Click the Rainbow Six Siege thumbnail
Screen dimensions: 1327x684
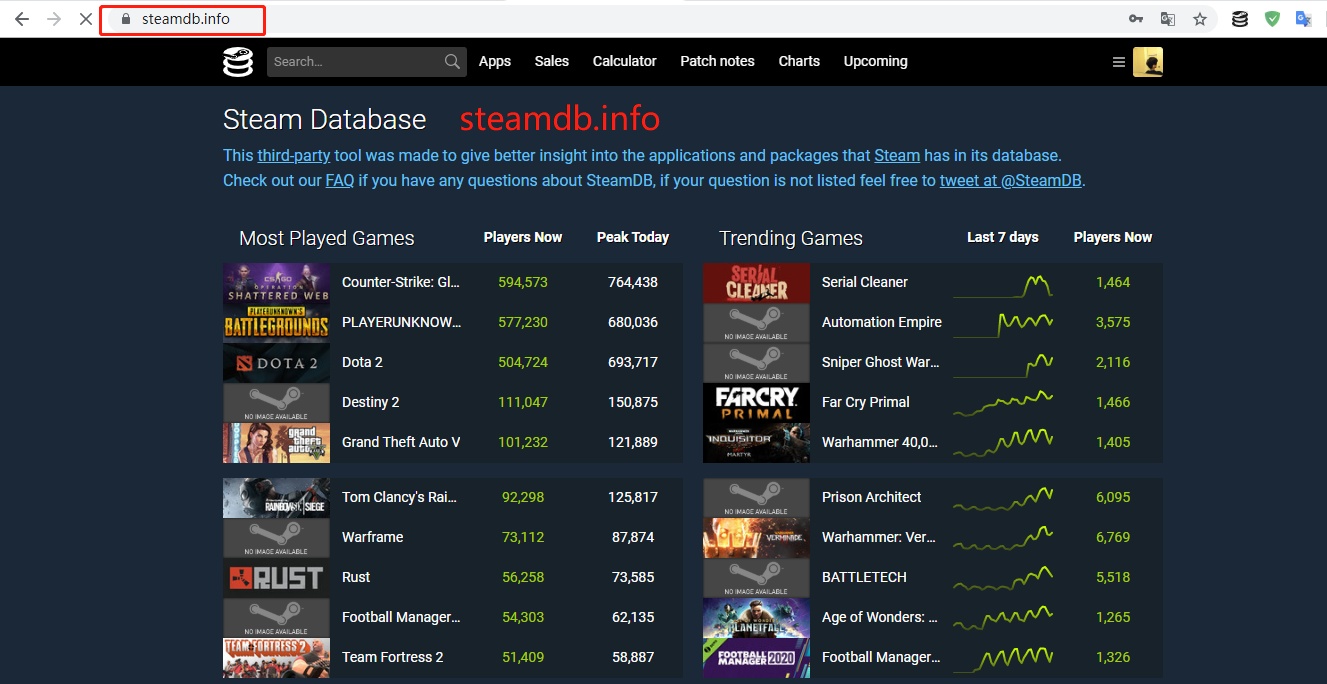coord(277,498)
